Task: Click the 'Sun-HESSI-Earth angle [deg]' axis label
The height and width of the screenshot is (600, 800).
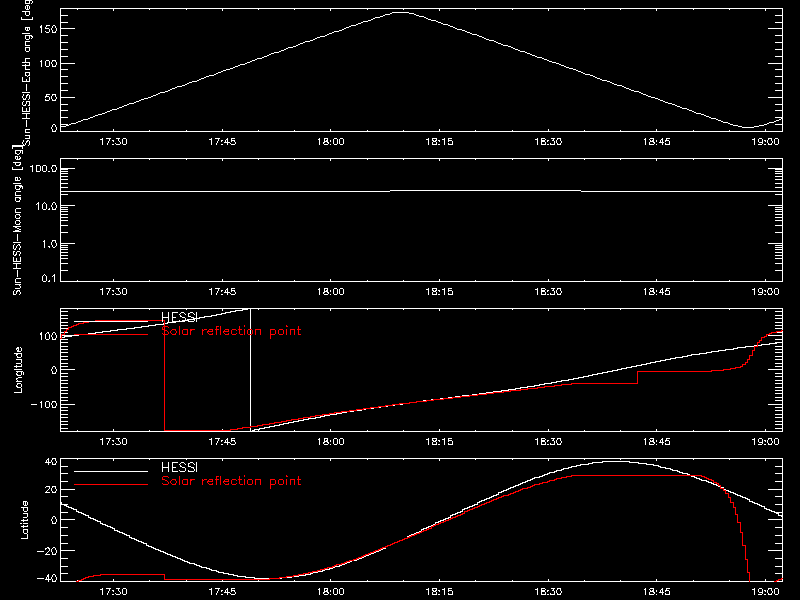Action: click(27, 73)
